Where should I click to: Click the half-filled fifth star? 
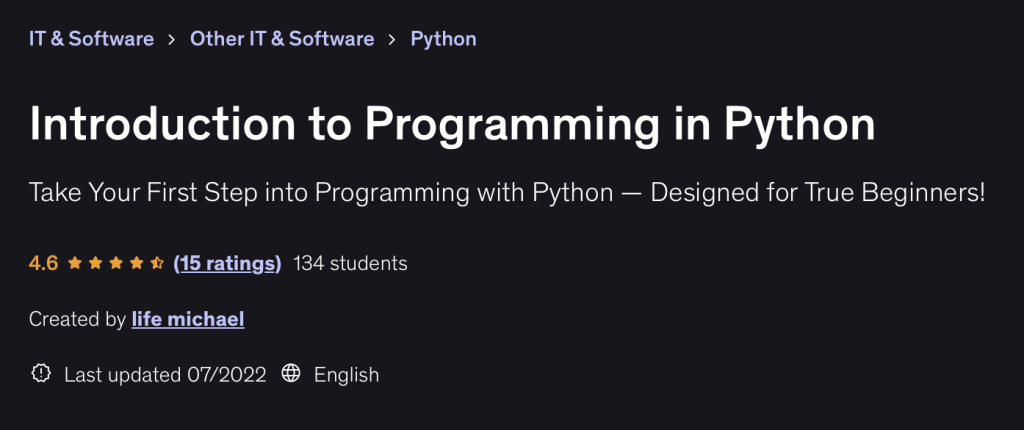[x=157, y=264]
